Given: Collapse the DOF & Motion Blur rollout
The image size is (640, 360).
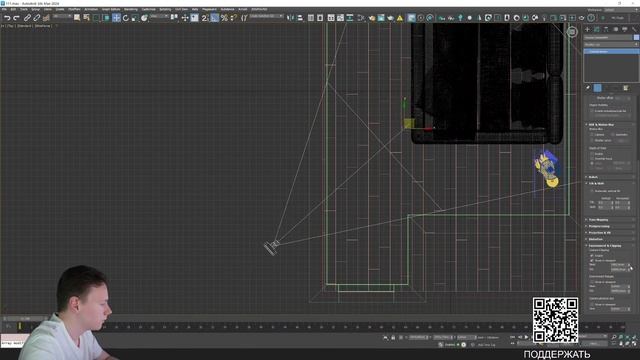Looking at the screenshot, I should click(x=610, y=124).
